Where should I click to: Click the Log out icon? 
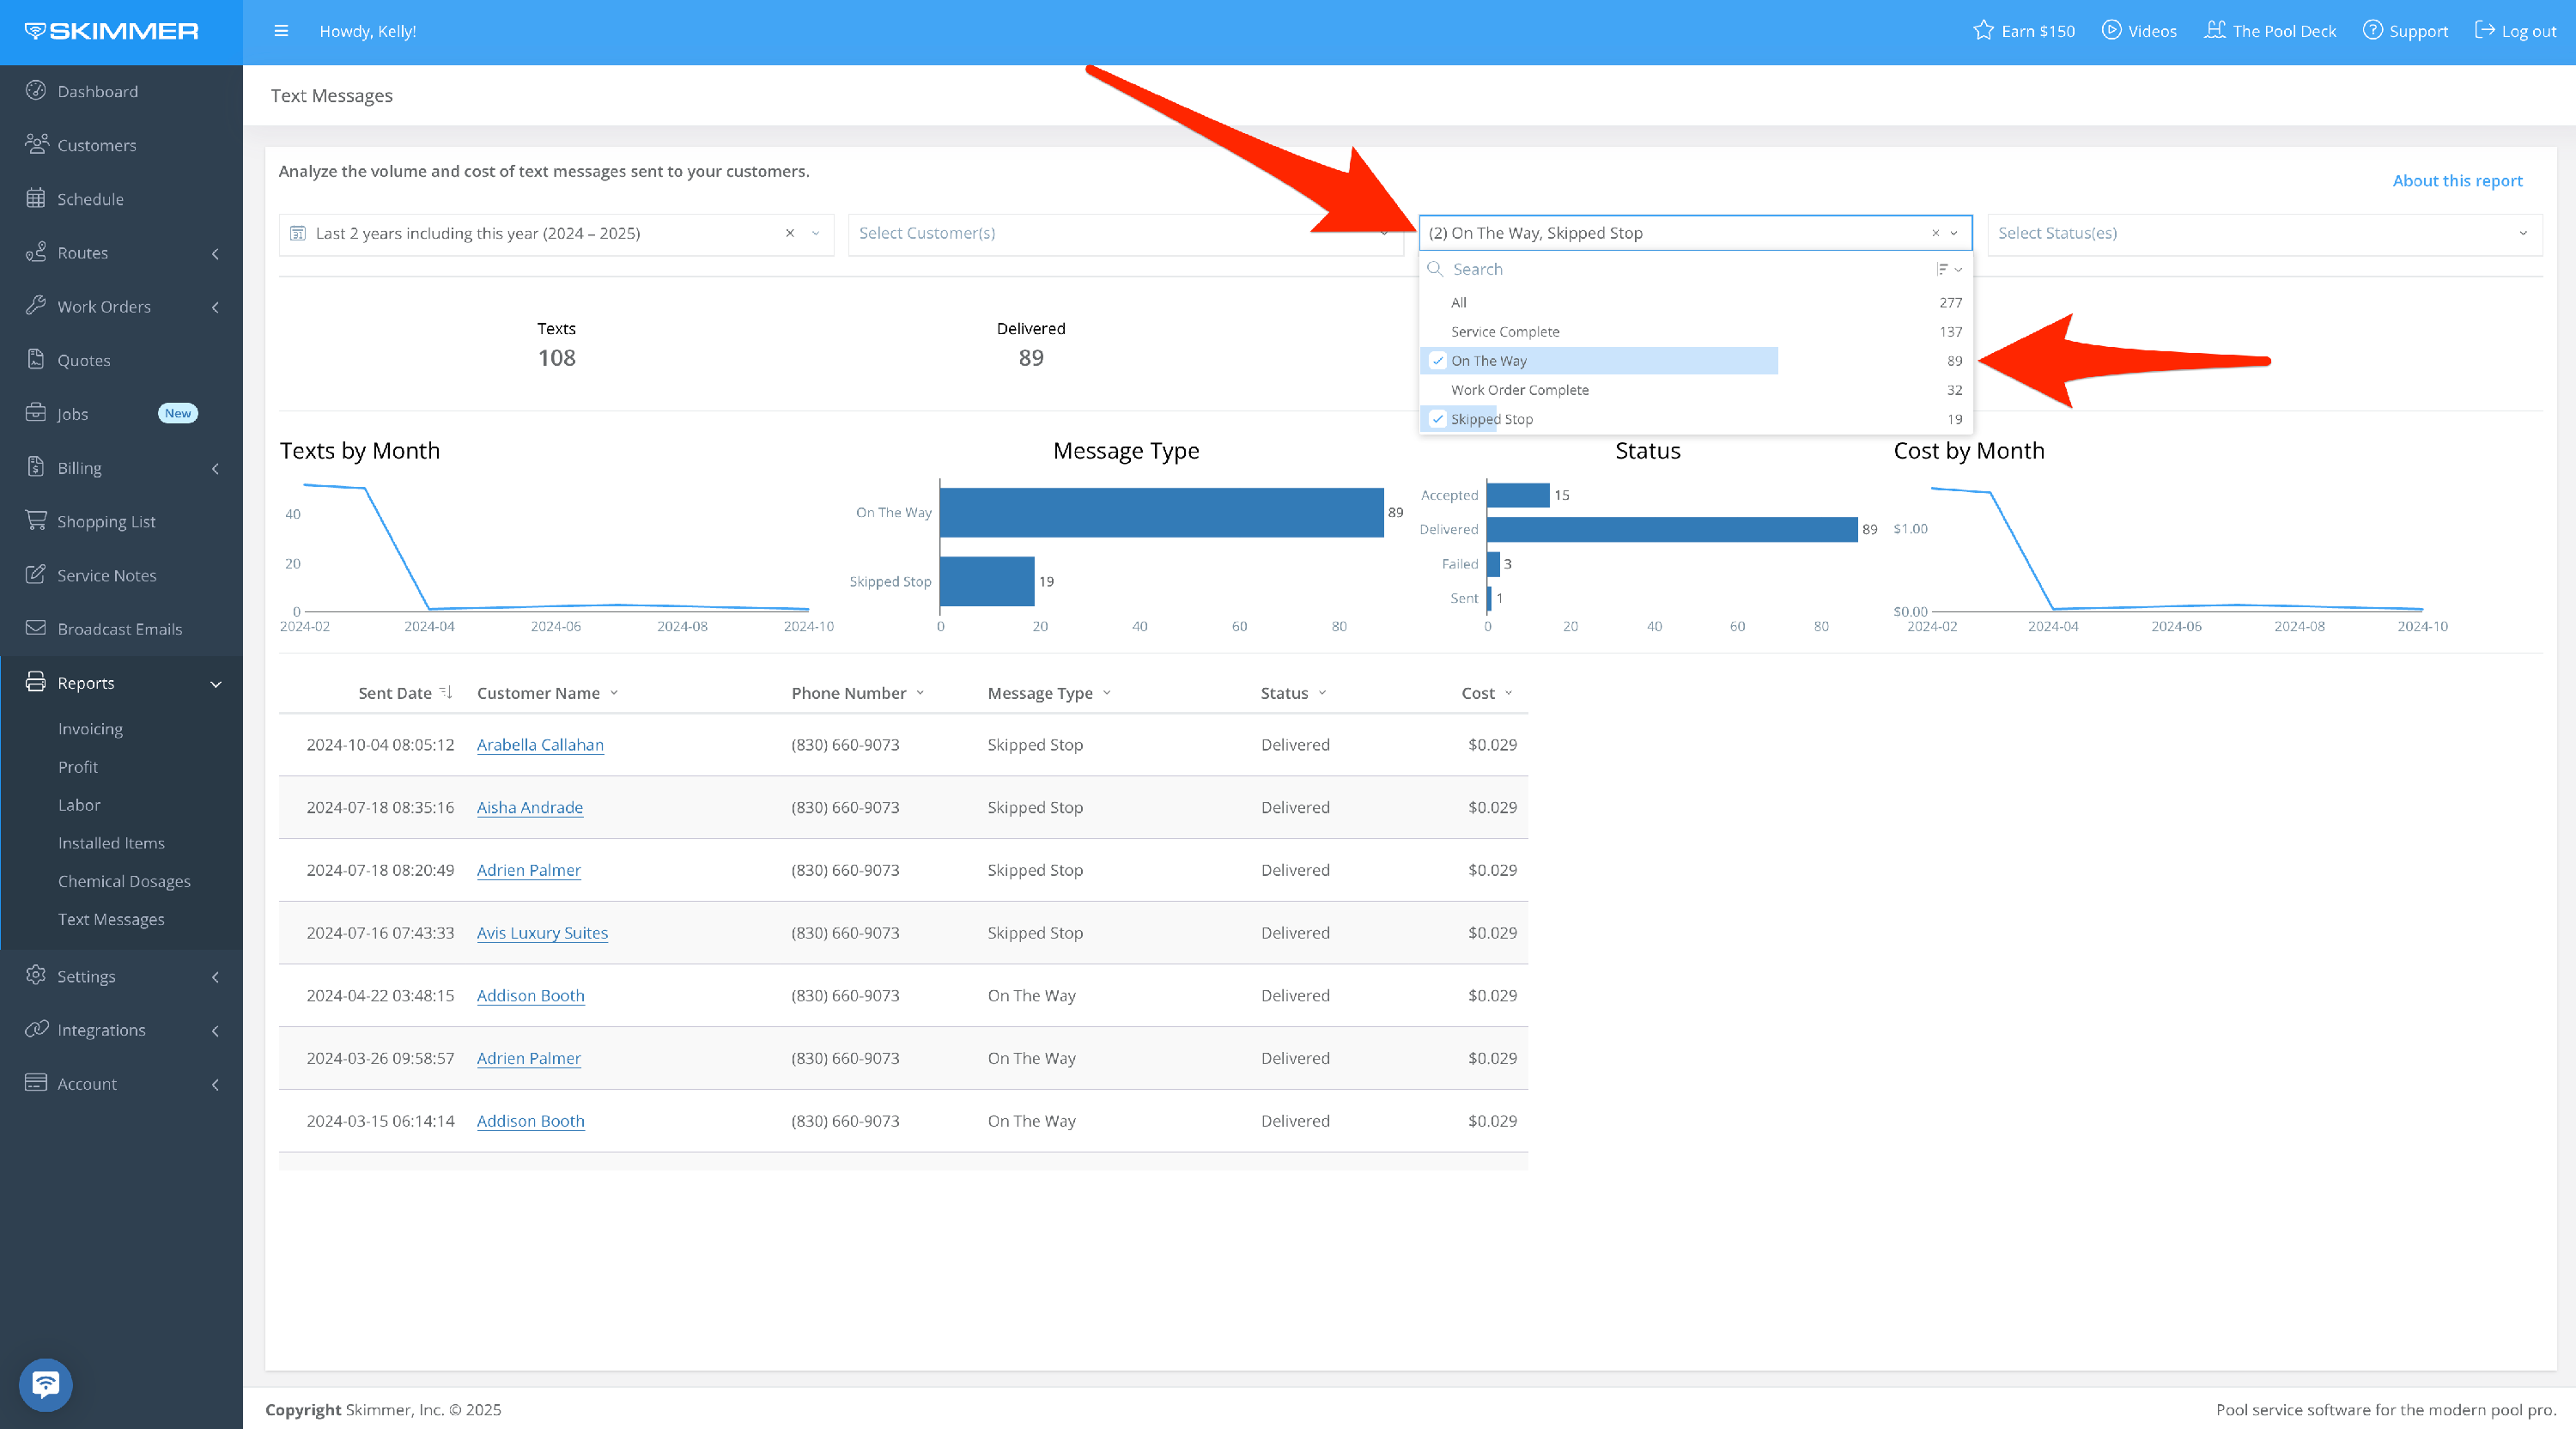(2484, 30)
